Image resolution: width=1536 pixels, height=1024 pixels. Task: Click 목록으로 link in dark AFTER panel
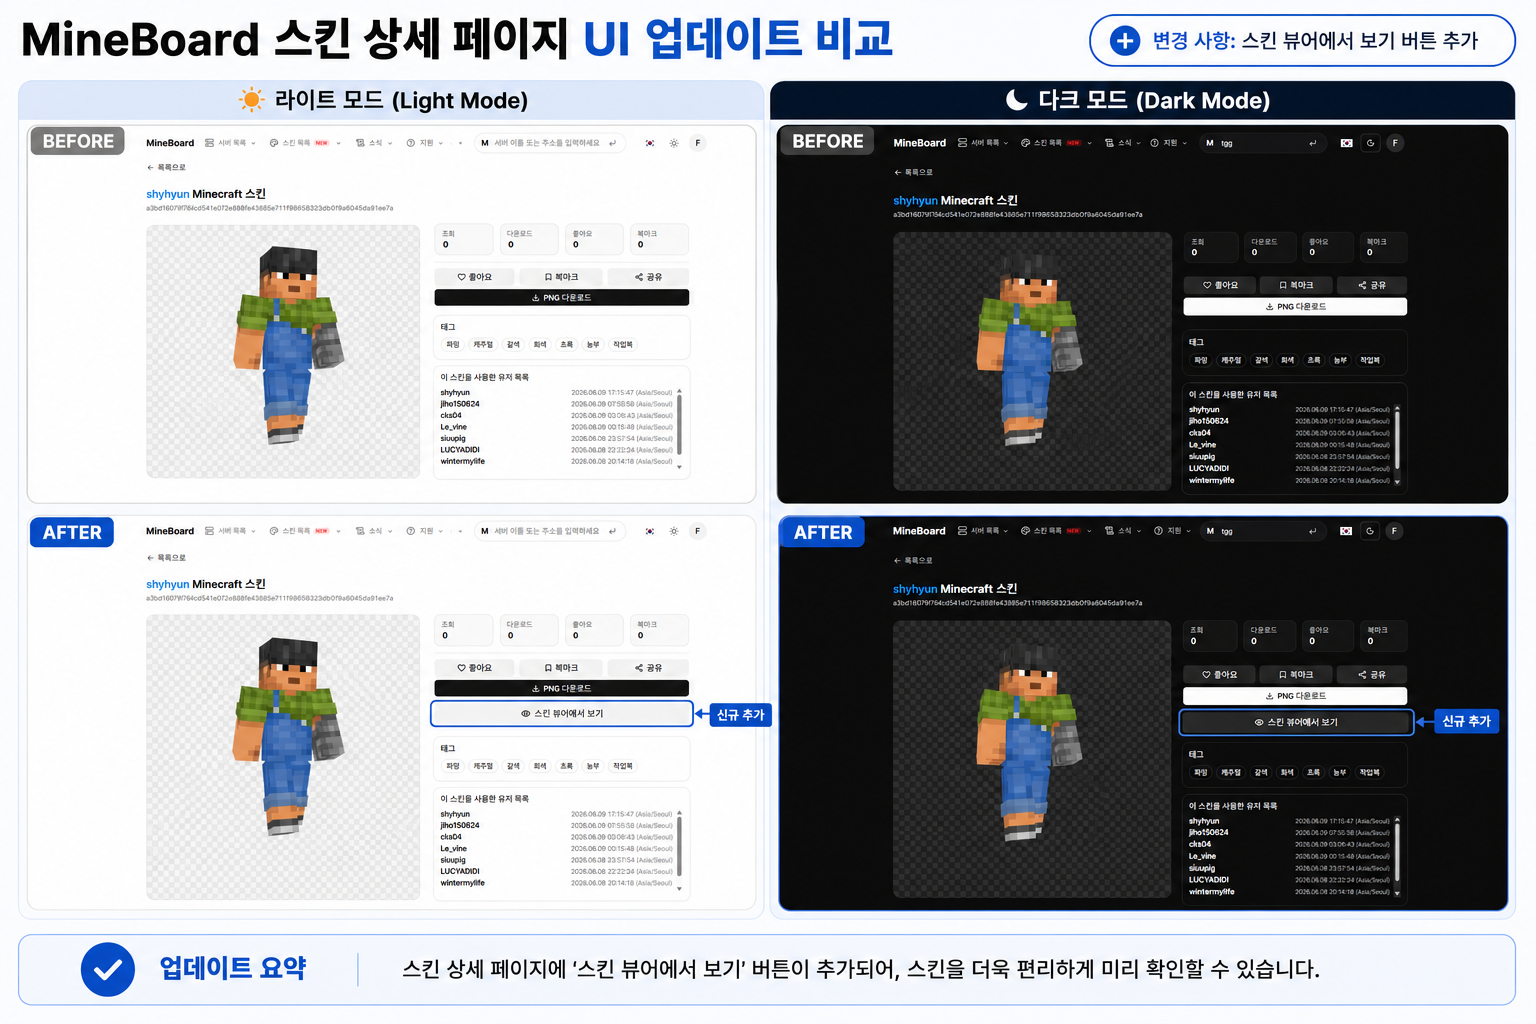tap(912, 561)
